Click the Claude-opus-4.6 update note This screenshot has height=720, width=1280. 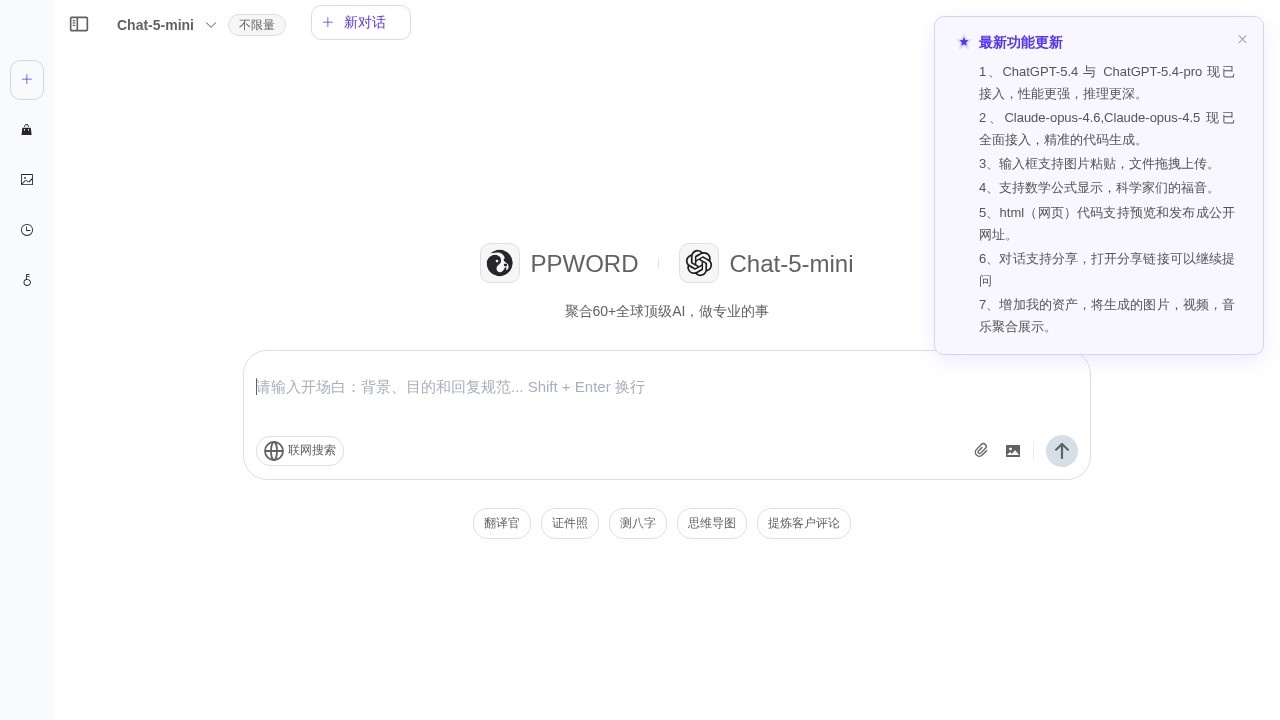tap(1107, 129)
